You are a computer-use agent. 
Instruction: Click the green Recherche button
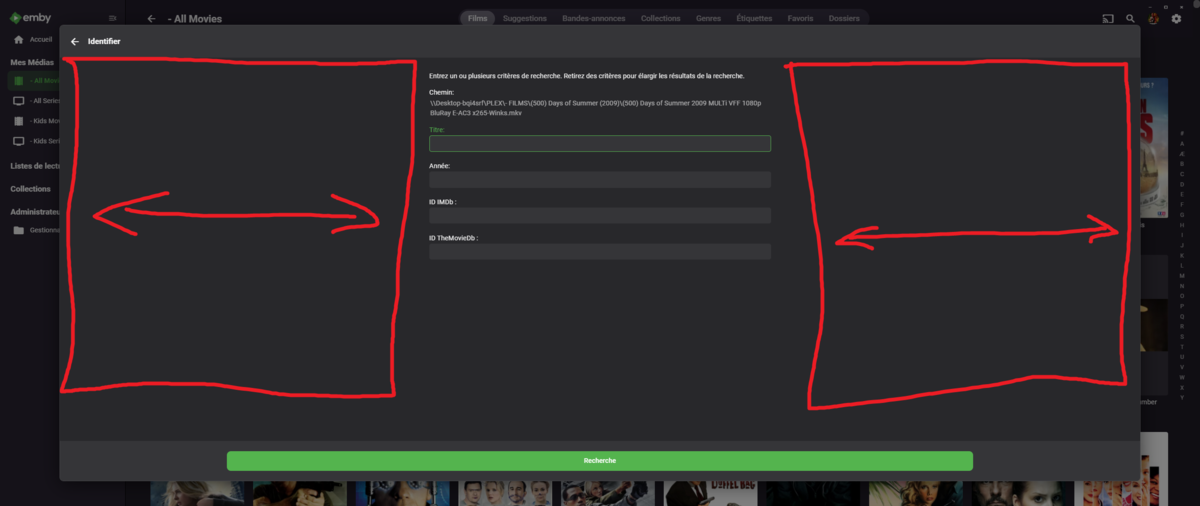(x=600, y=460)
